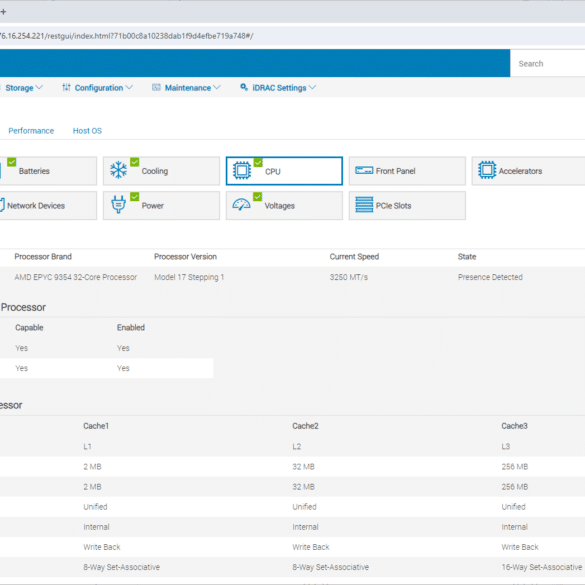Click the Power plug icon
Screen dimensions: 585x585
tap(118, 204)
